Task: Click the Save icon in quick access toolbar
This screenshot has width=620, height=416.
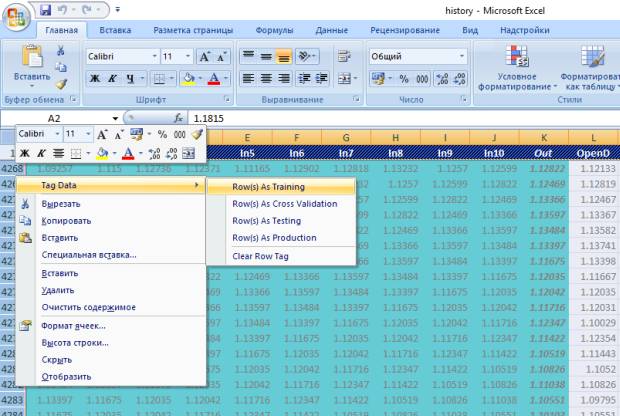Action: click(46, 10)
